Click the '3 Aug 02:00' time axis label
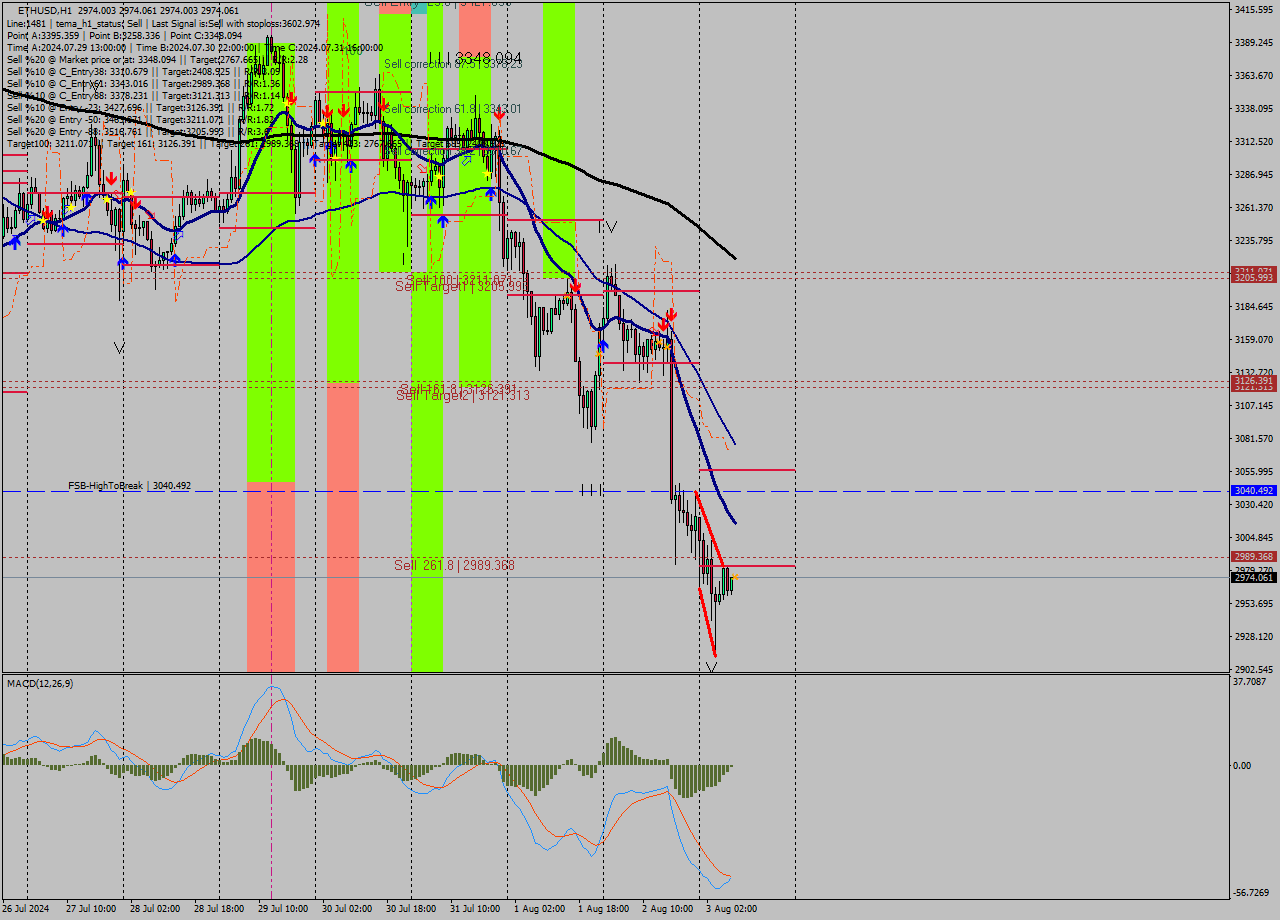 pos(731,909)
